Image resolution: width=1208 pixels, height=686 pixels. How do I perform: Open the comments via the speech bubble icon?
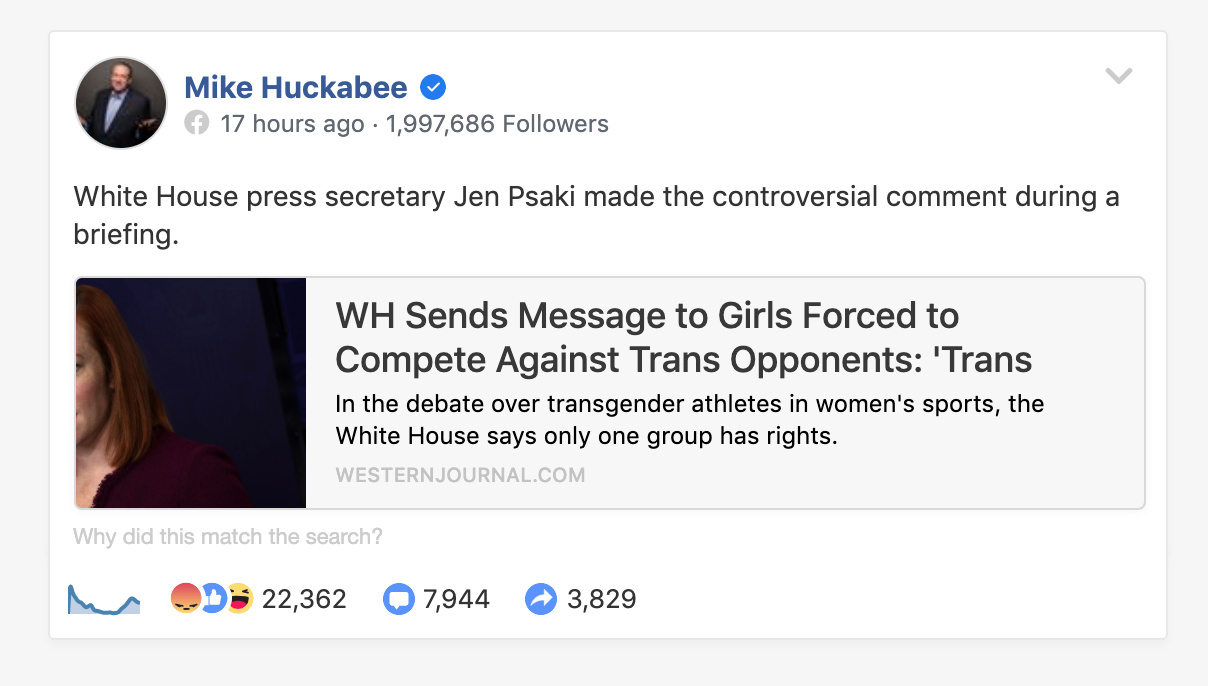(x=399, y=598)
